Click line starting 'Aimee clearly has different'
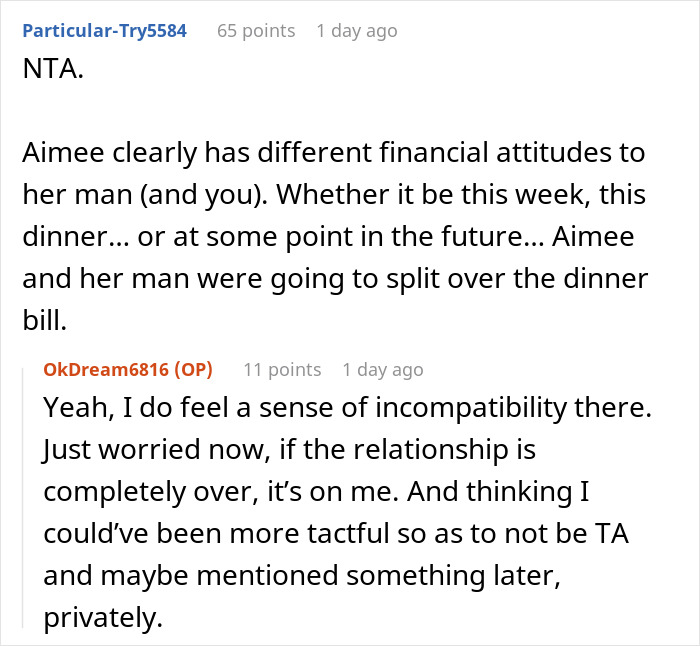This screenshot has height=646, width=700. click(333, 155)
